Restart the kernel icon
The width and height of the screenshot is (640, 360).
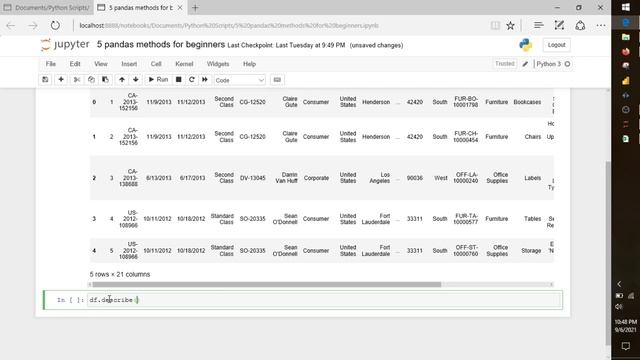point(192,80)
